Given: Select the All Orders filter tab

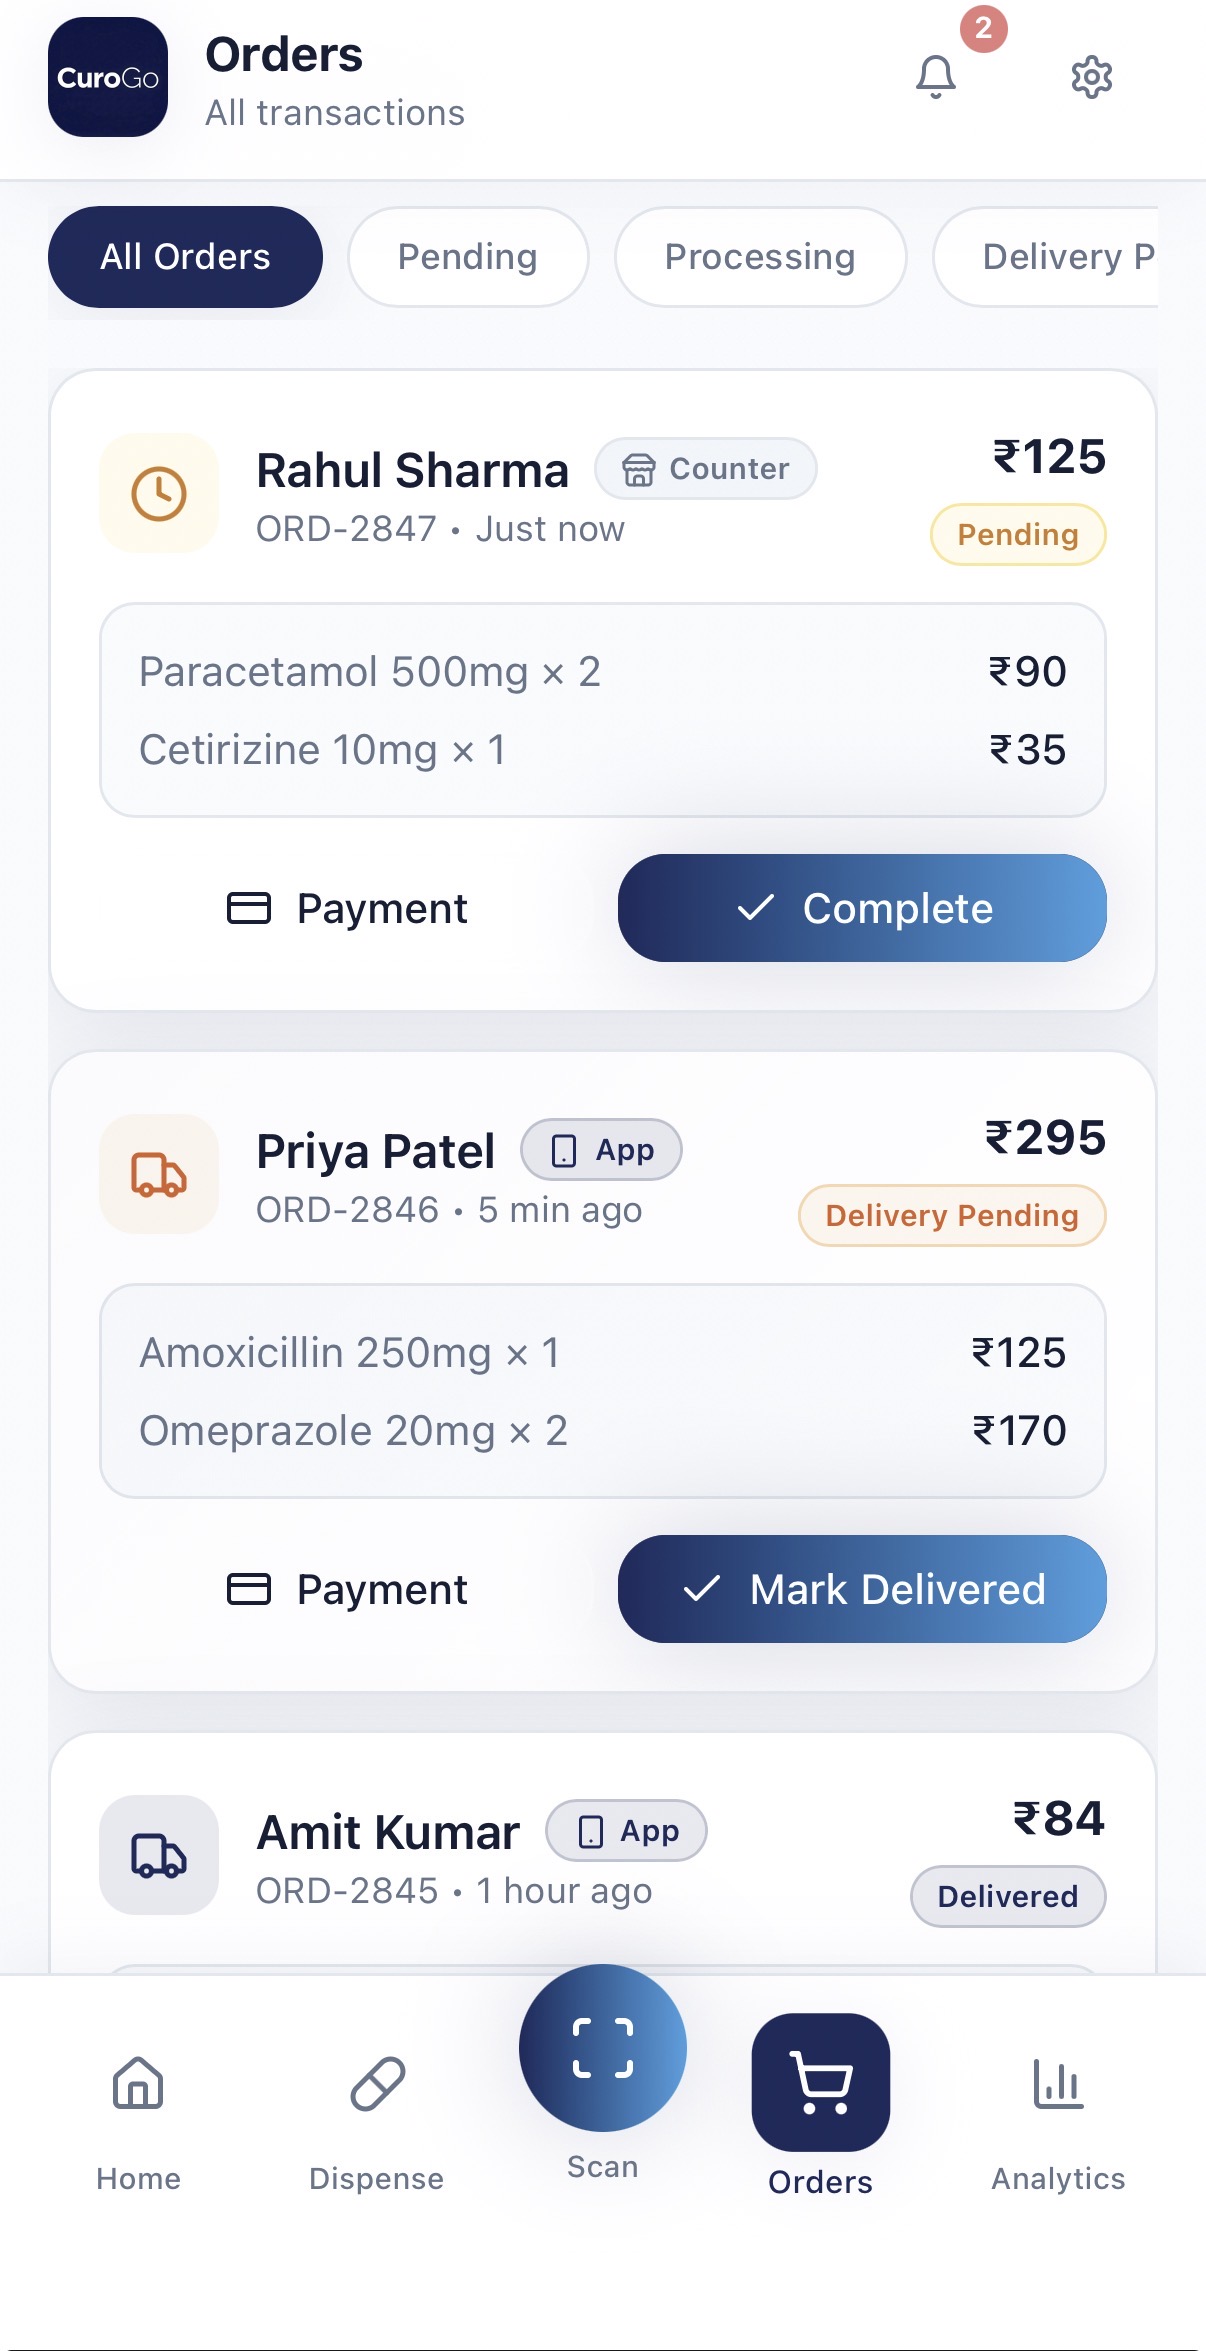Looking at the screenshot, I should tap(185, 257).
